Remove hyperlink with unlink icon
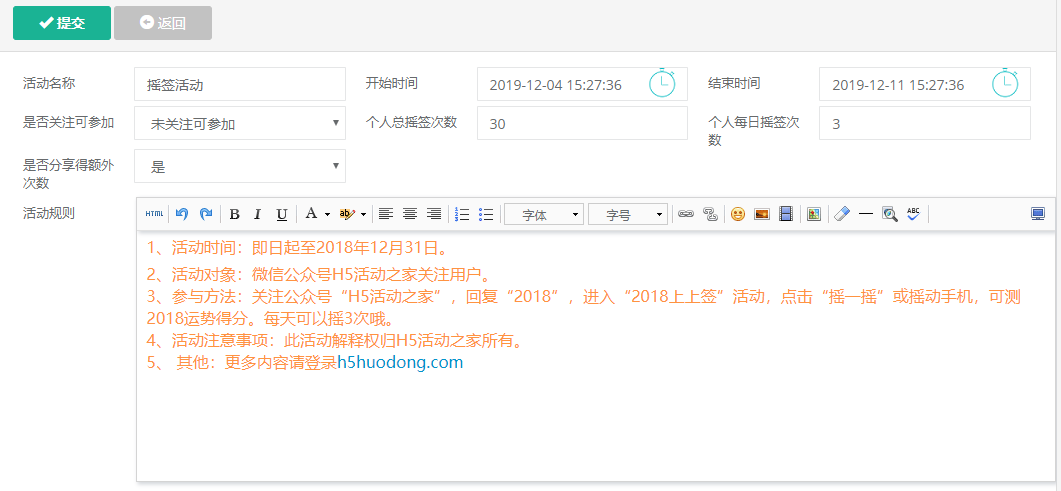 pyautogui.click(x=710, y=214)
